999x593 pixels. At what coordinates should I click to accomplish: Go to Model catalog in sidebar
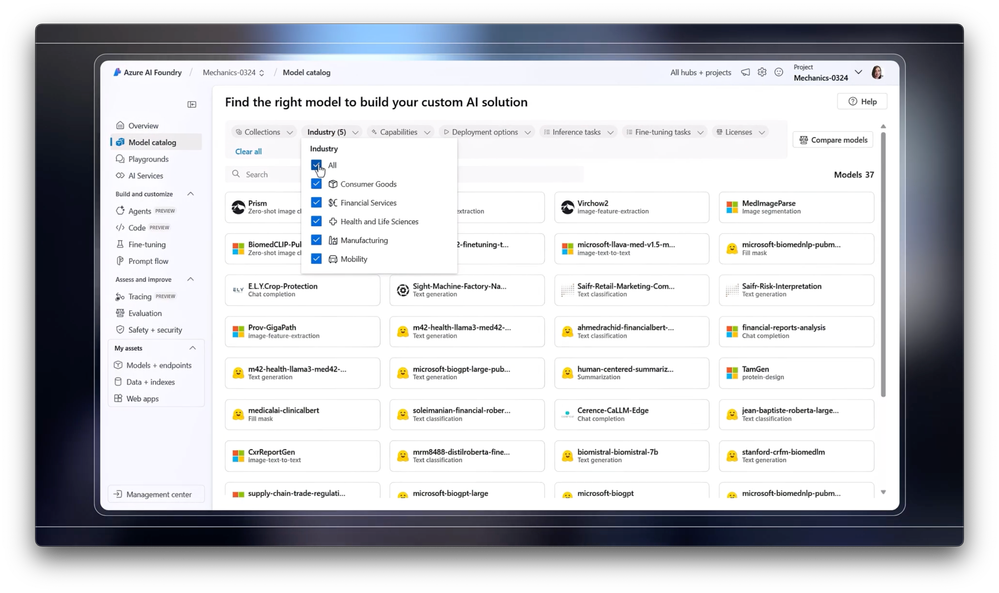(x=156, y=142)
